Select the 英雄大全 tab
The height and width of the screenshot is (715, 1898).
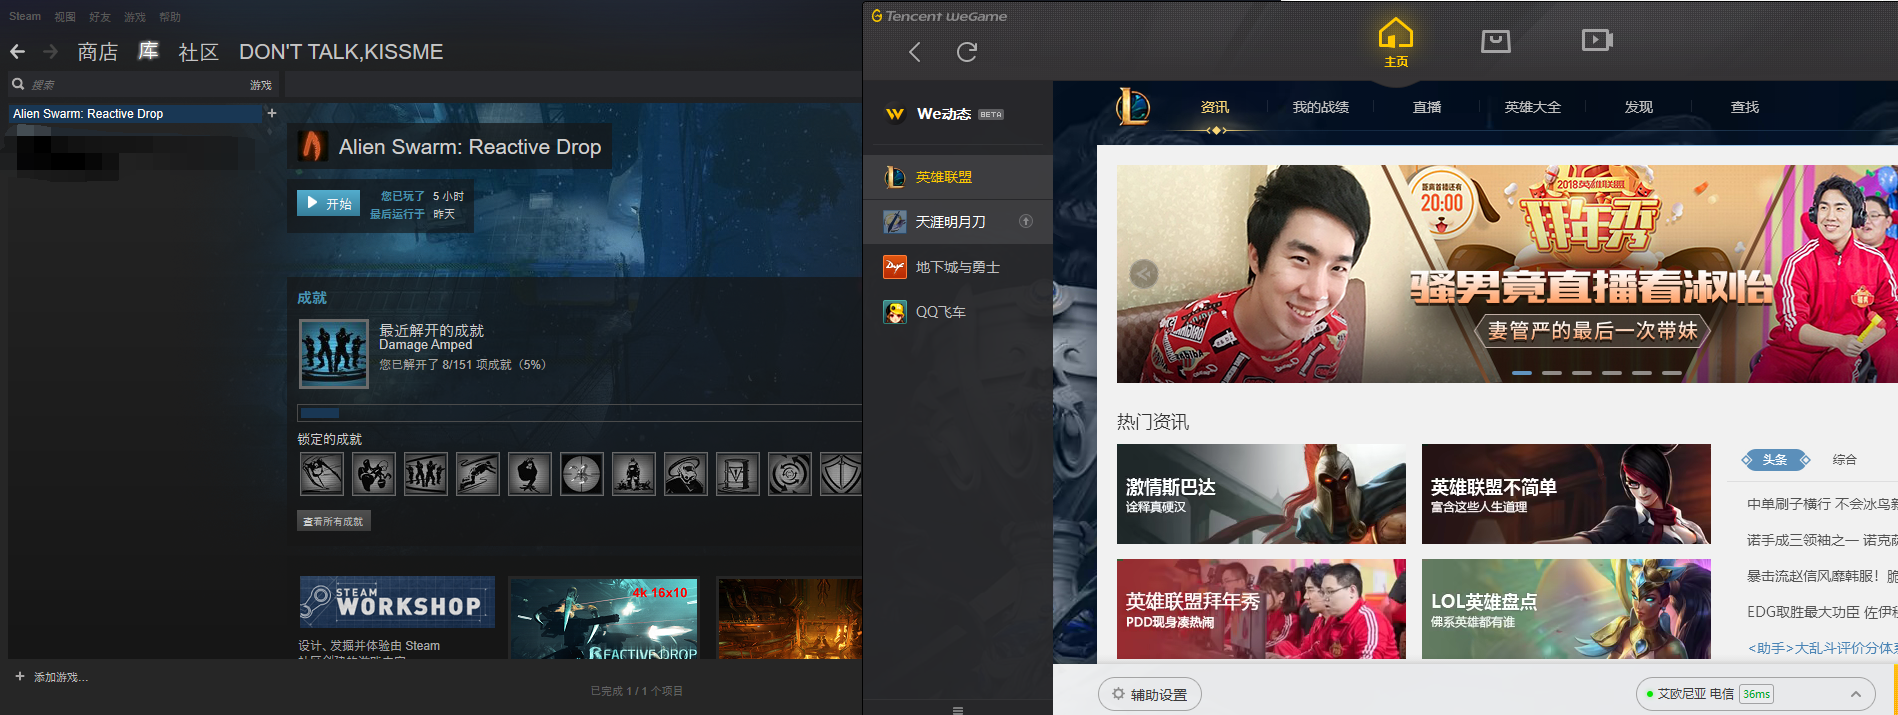pos(1533,107)
